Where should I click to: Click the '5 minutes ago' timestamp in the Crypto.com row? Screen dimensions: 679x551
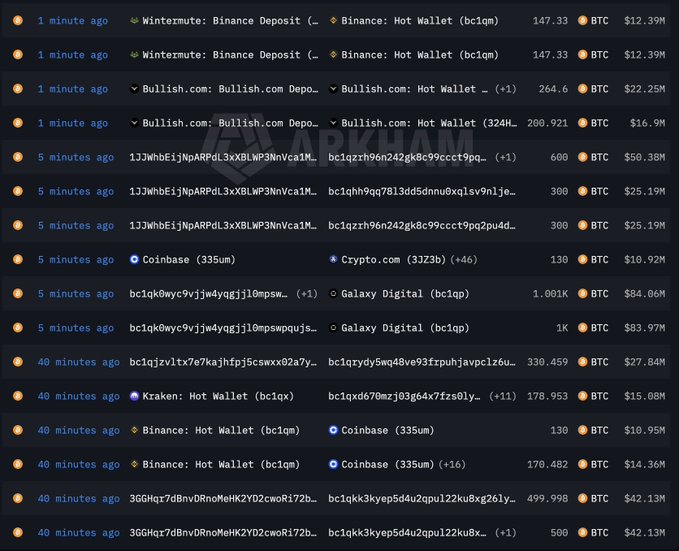[76, 259]
